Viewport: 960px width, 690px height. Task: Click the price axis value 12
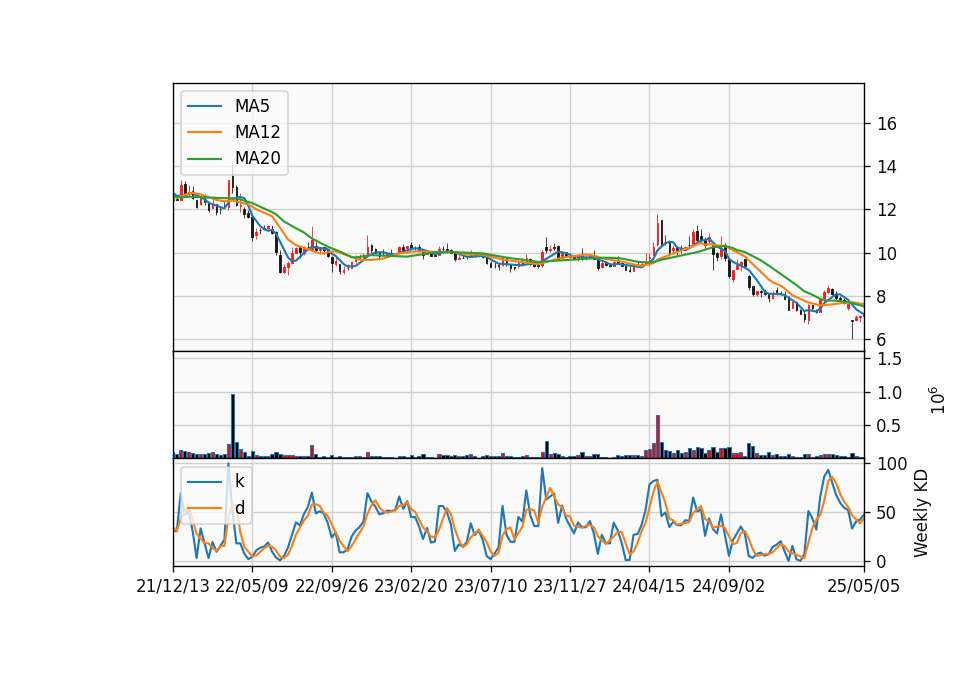[887, 210]
